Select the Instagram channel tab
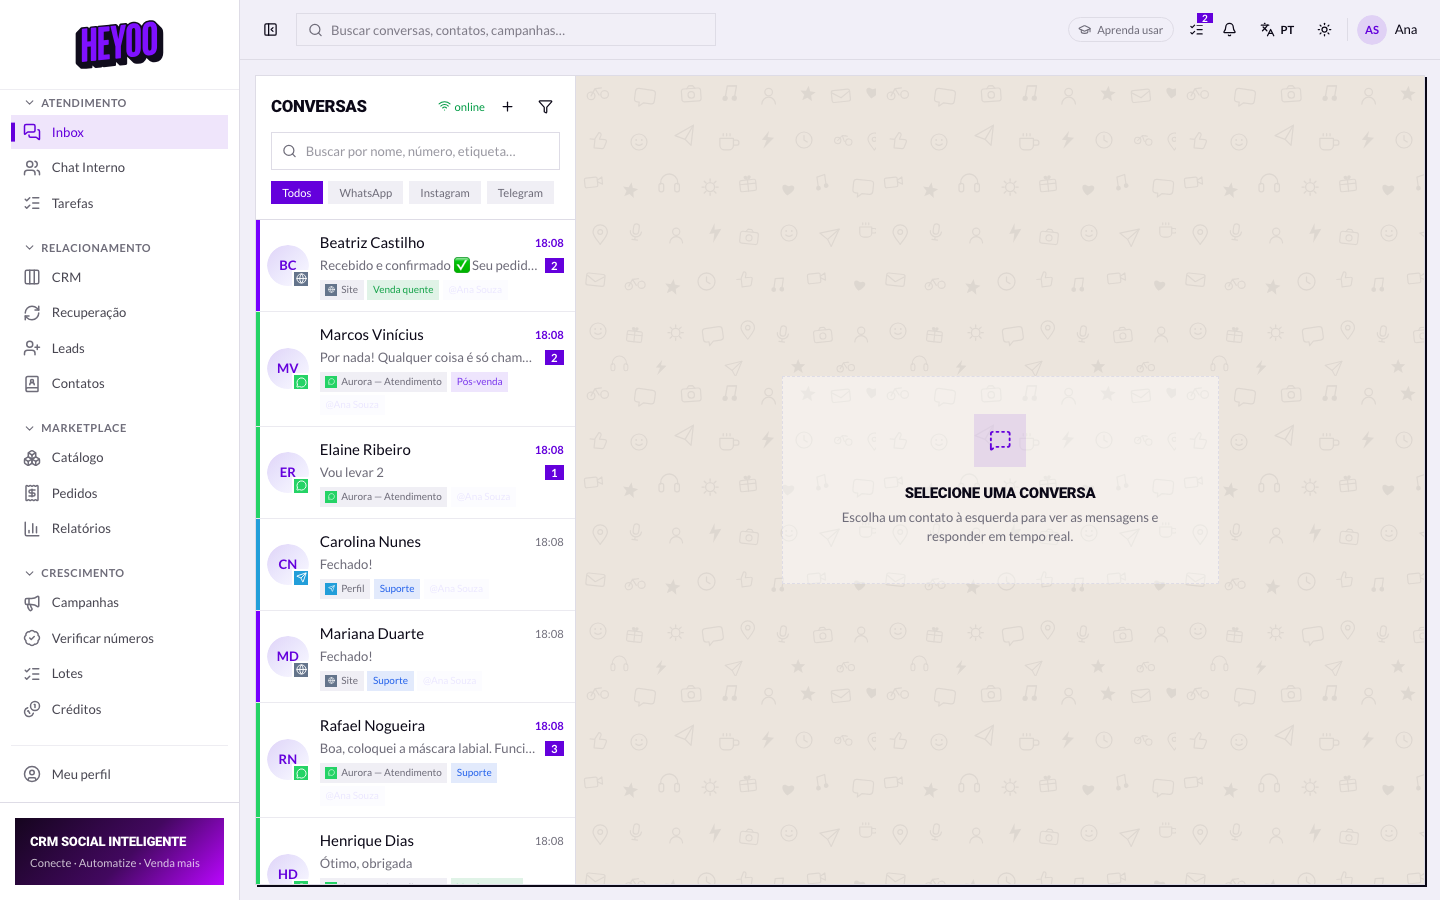 (445, 193)
